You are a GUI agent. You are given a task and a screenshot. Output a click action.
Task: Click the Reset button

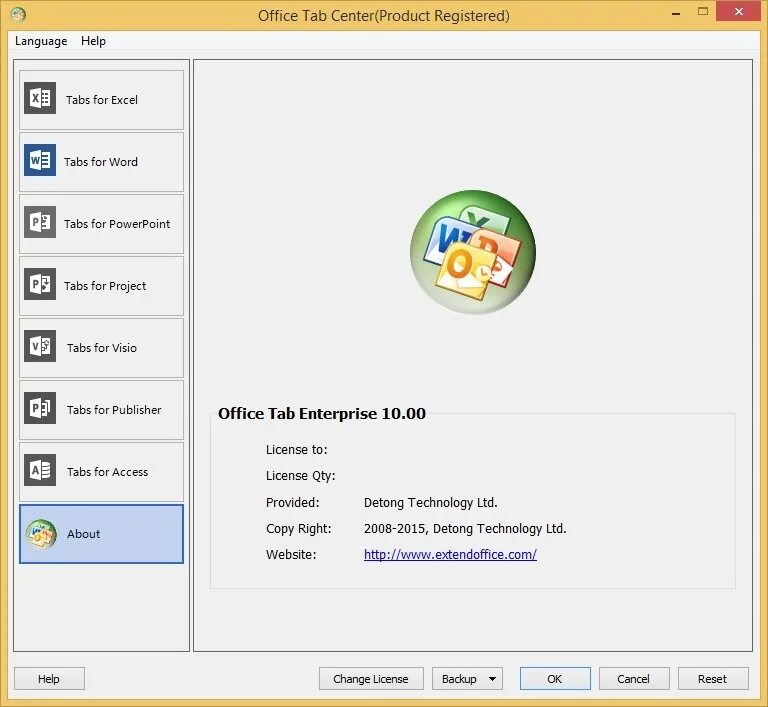(x=713, y=679)
